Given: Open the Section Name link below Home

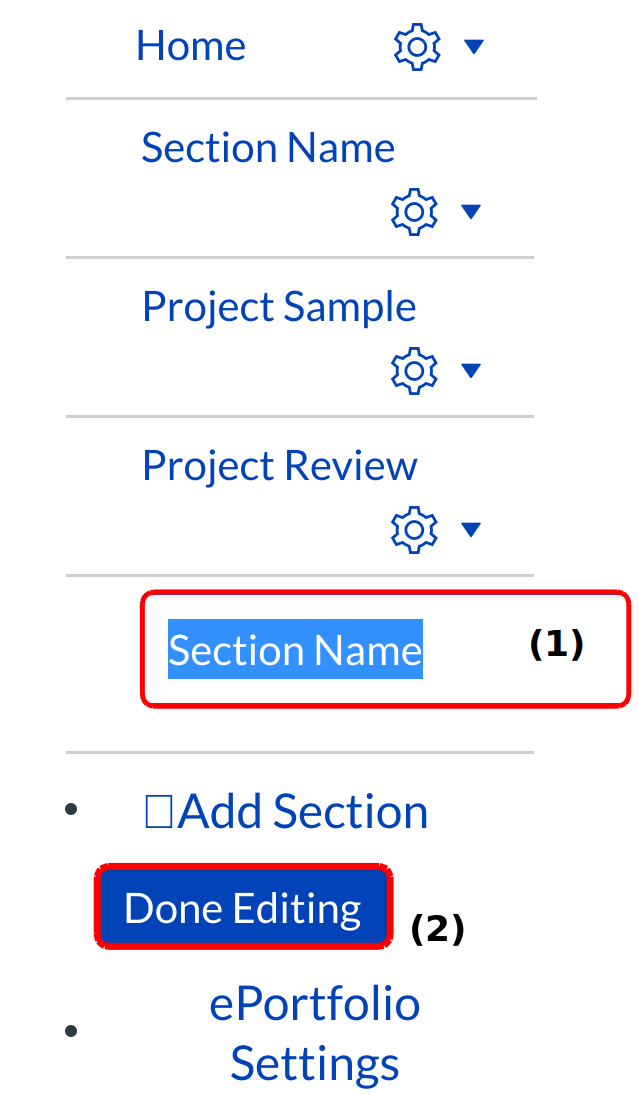Looking at the screenshot, I should (268, 148).
